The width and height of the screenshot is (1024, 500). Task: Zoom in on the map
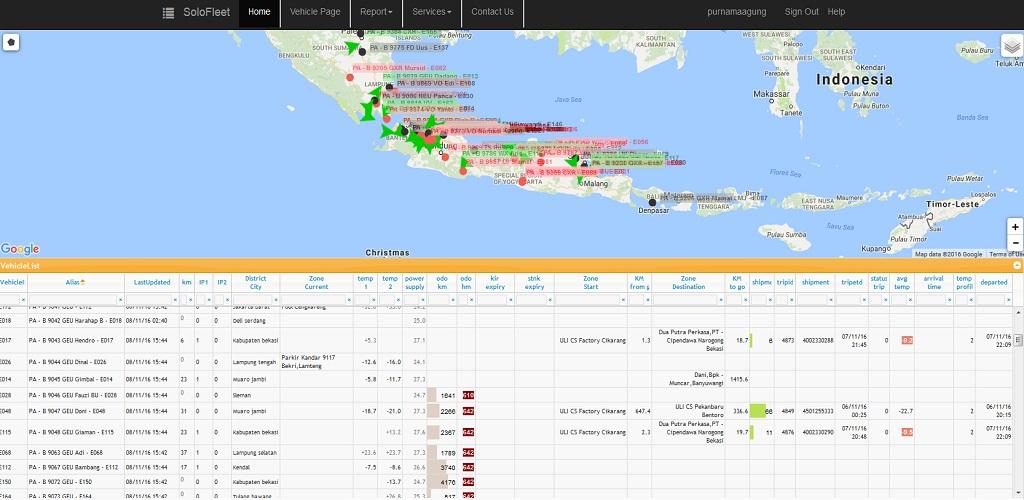1015,227
